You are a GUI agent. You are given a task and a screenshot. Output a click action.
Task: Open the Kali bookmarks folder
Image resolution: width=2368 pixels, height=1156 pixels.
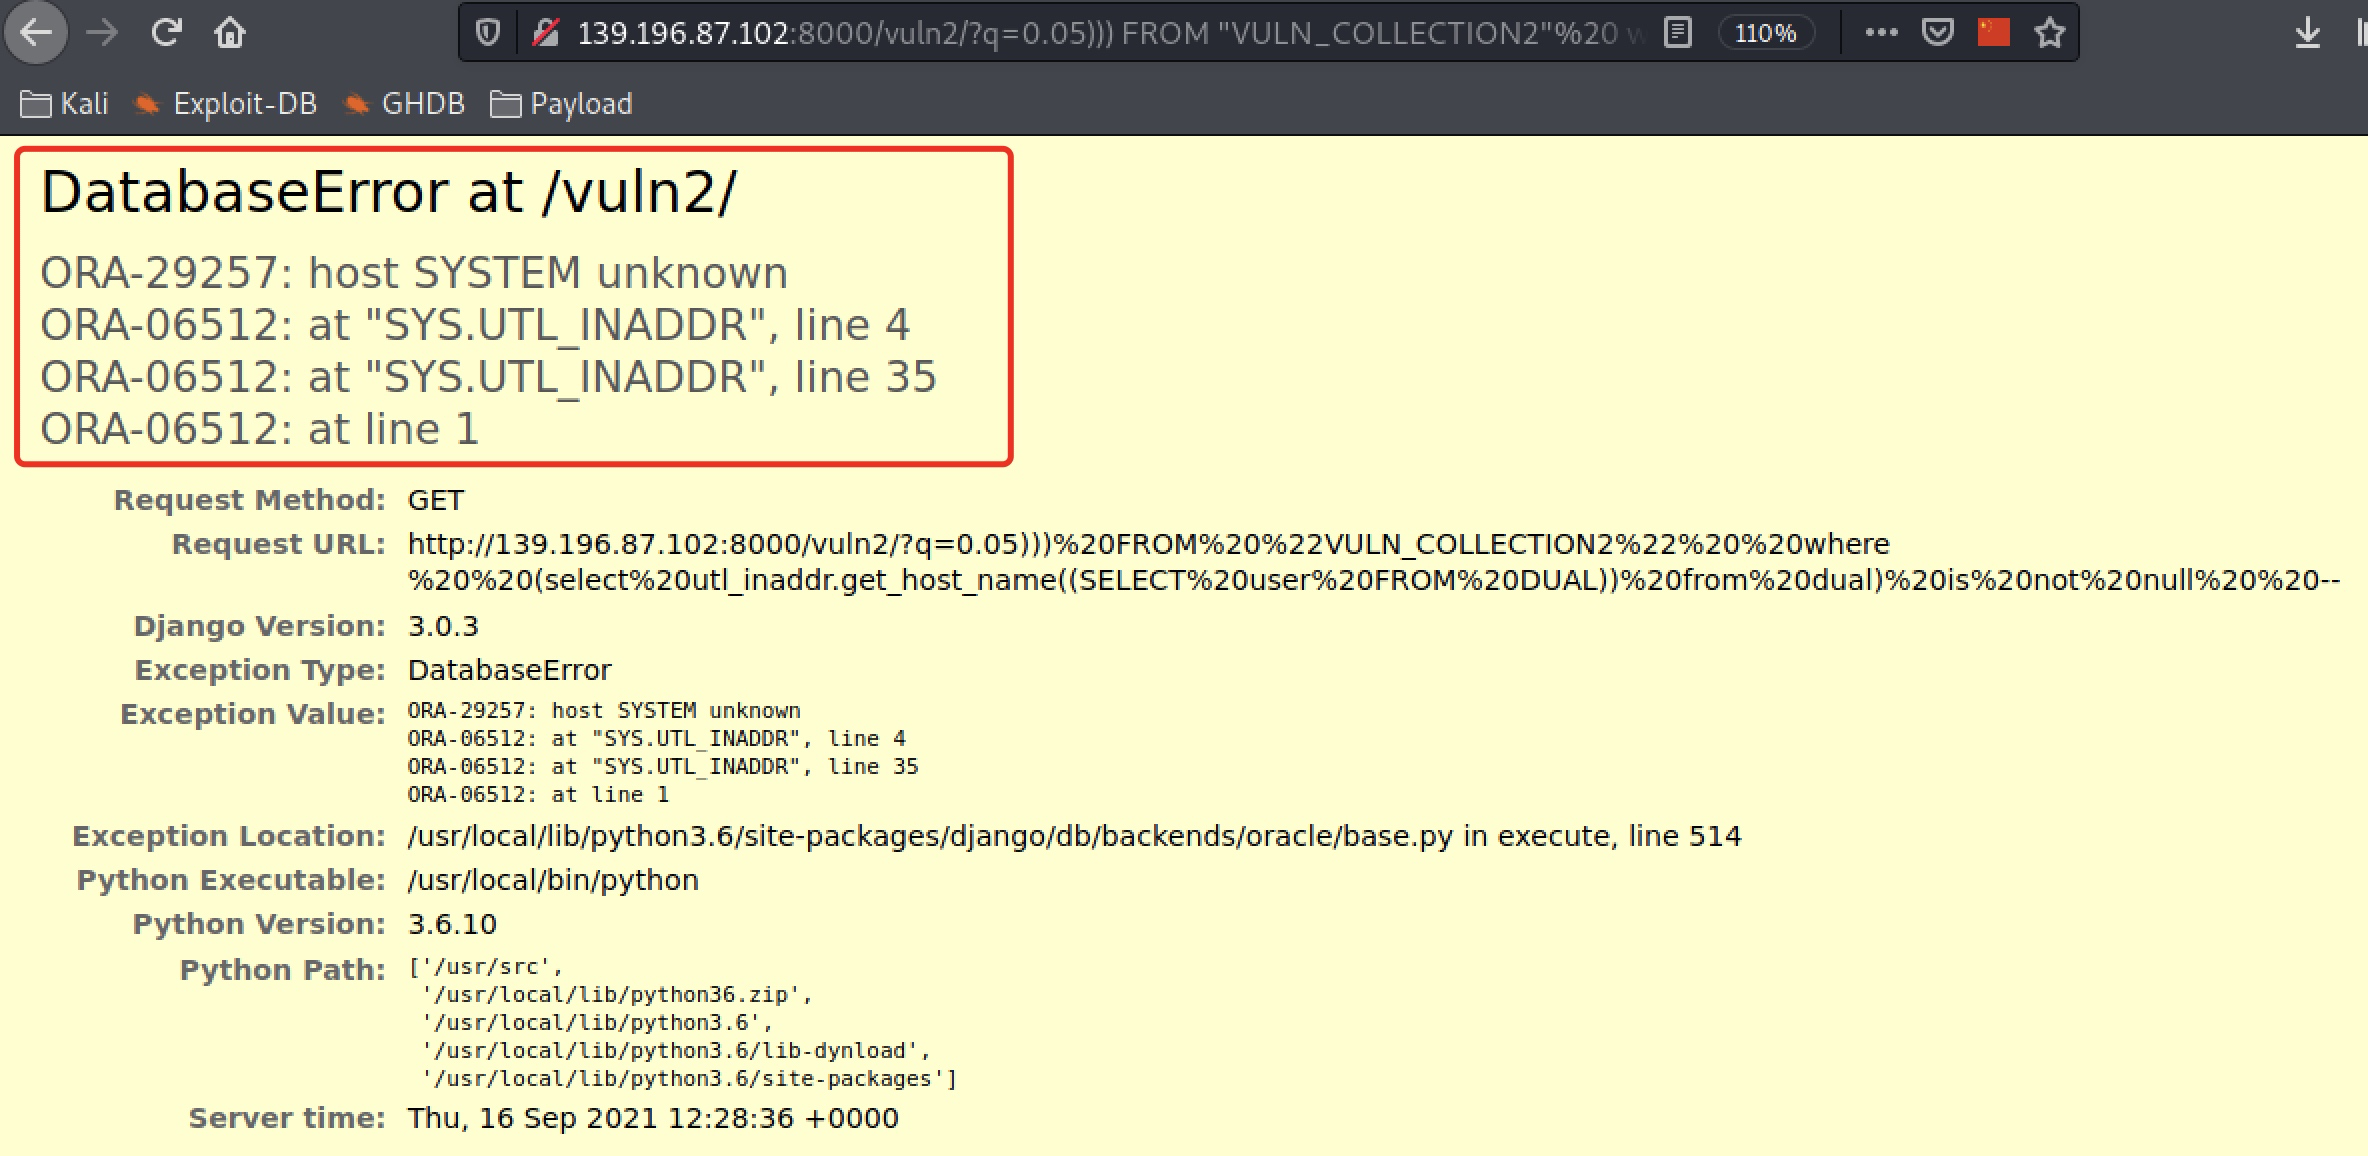tap(65, 104)
